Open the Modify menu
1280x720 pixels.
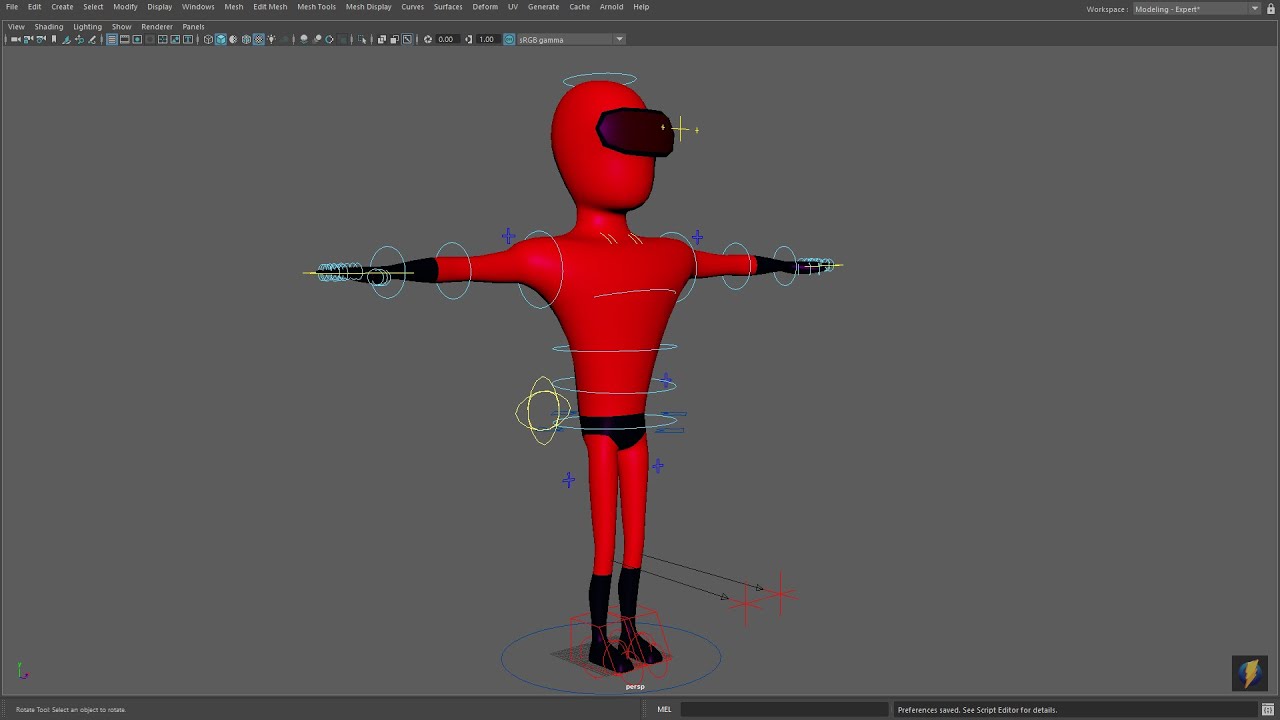pos(125,7)
